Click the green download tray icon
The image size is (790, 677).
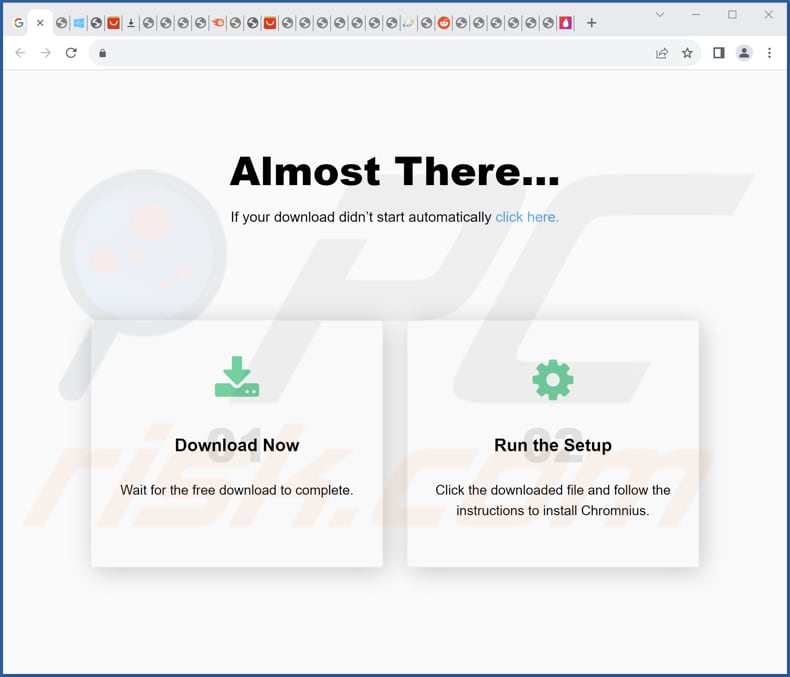point(237,377)
